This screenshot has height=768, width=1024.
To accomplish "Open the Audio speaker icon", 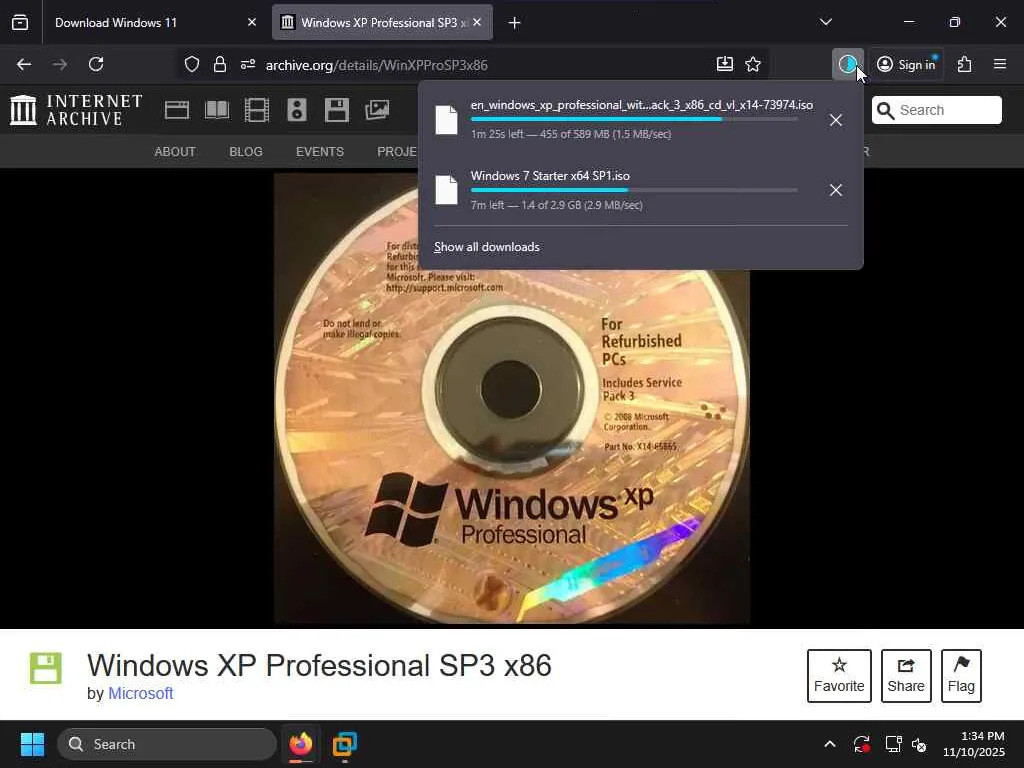I will (296, 110).
